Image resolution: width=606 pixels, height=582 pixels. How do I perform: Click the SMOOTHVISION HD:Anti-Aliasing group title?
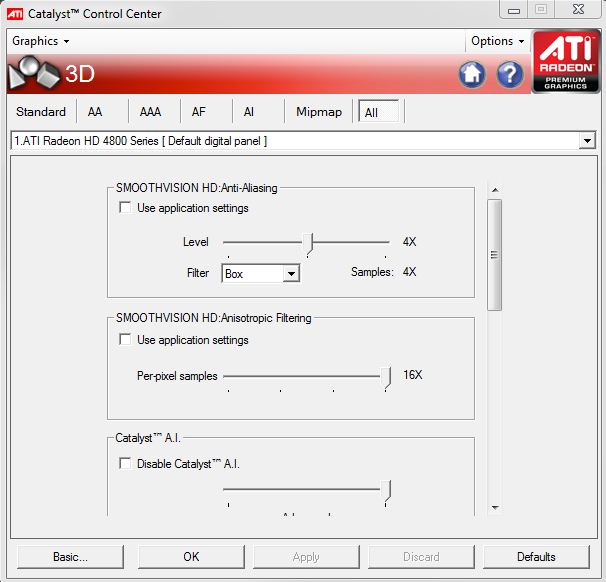(197, 188)
